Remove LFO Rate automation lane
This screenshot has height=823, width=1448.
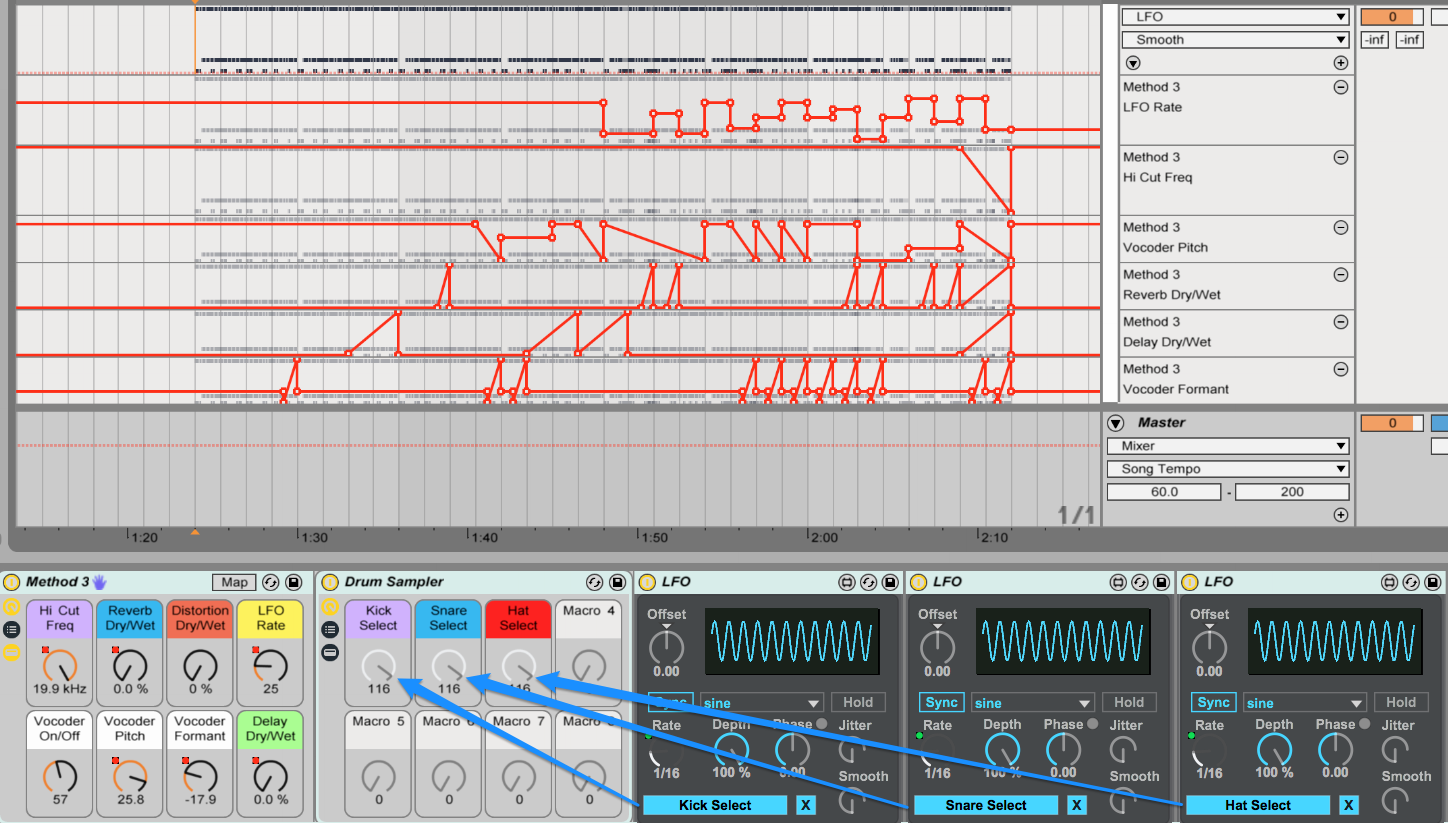pos(1340,87)
